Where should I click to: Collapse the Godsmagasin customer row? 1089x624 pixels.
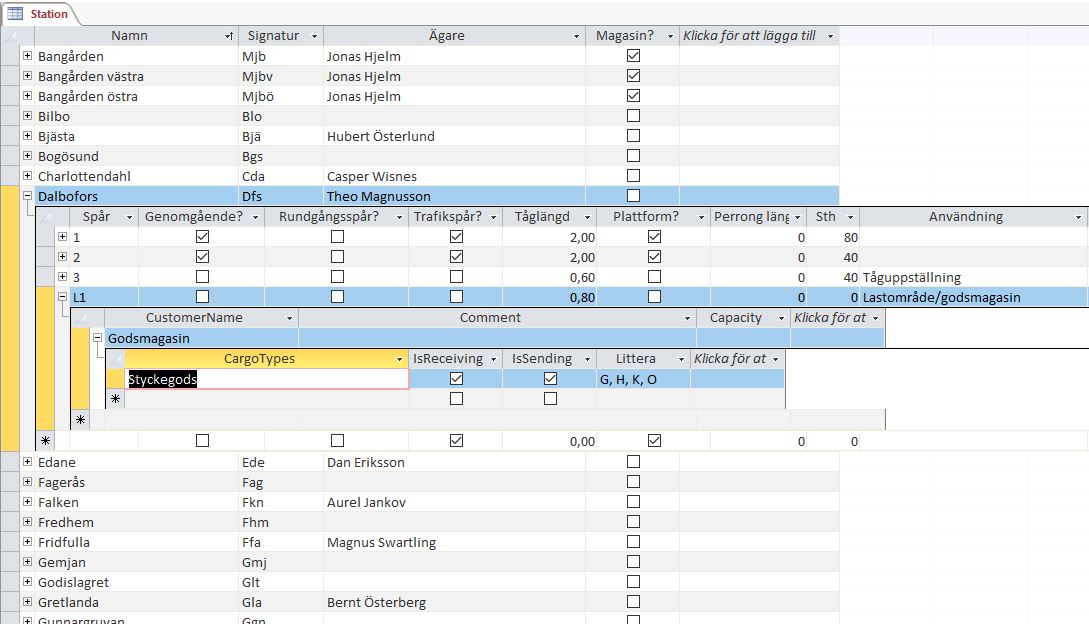point(97,338)
